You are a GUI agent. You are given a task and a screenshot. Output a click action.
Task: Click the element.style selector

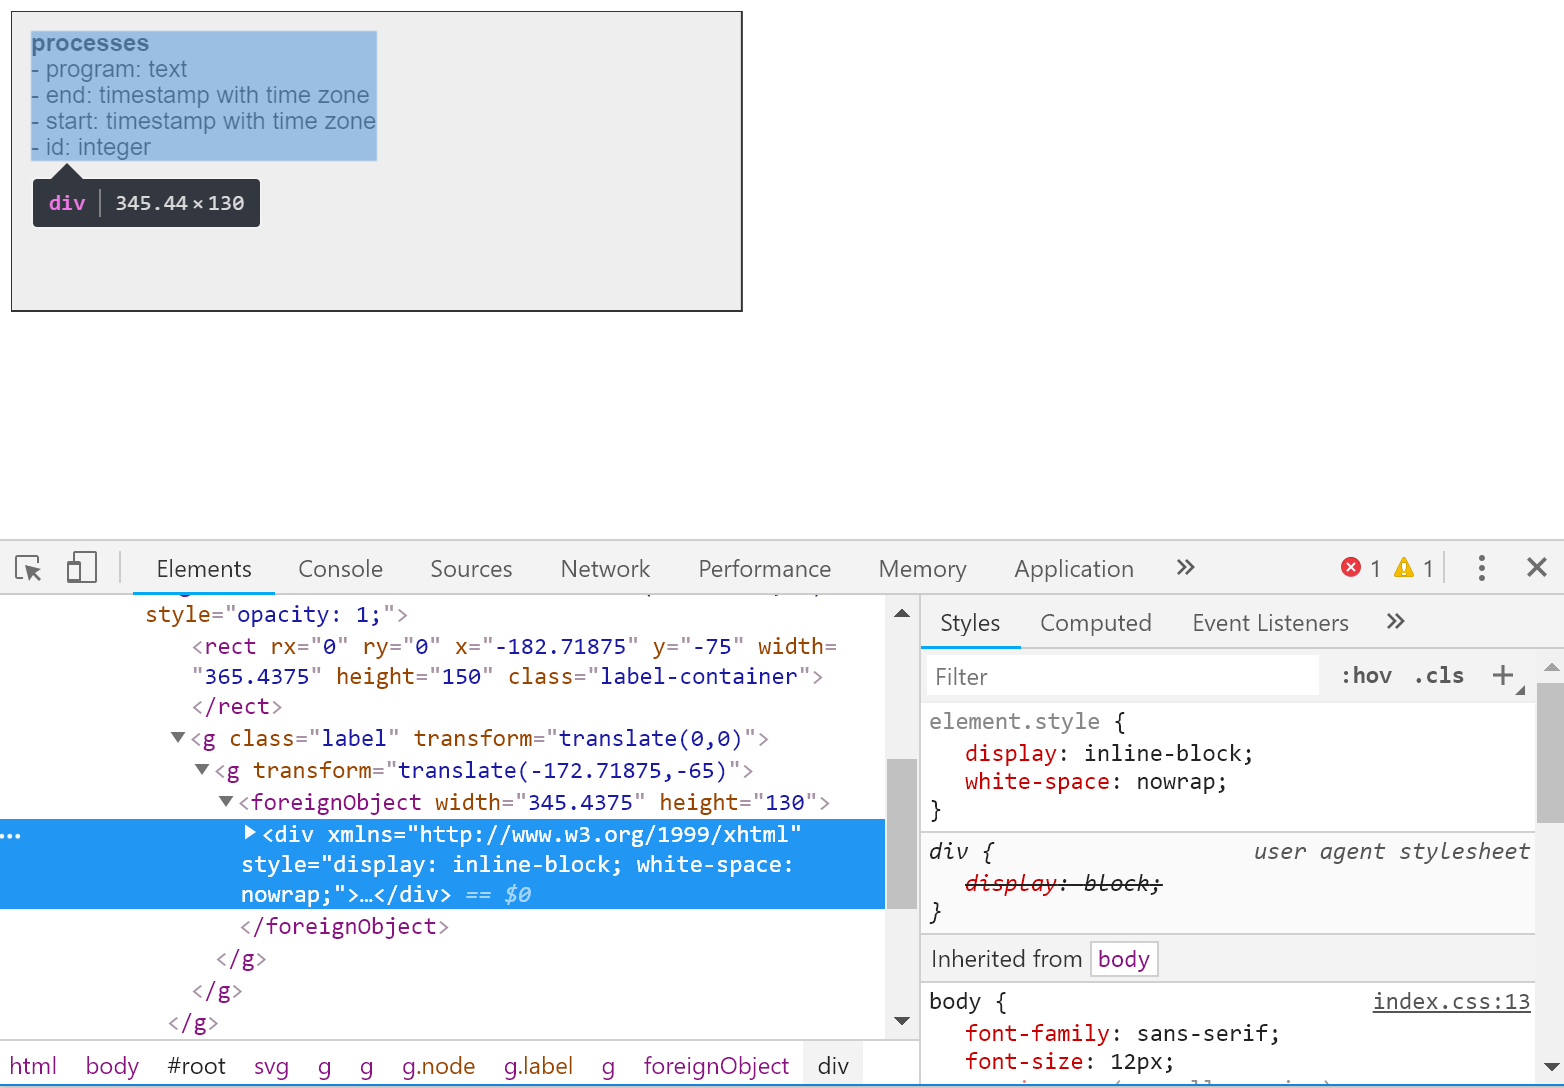[x=1014, y=721]
